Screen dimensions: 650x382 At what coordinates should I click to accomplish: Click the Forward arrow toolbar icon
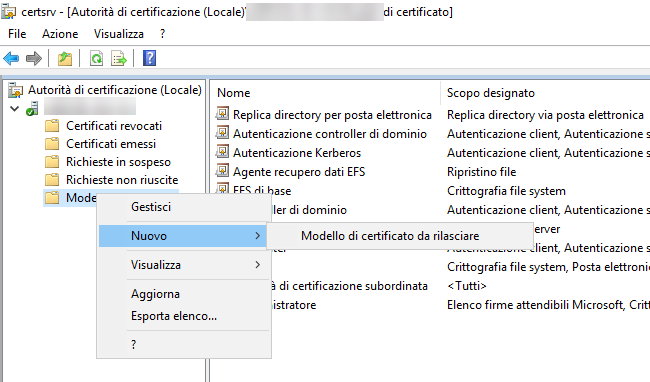(34, 58)
